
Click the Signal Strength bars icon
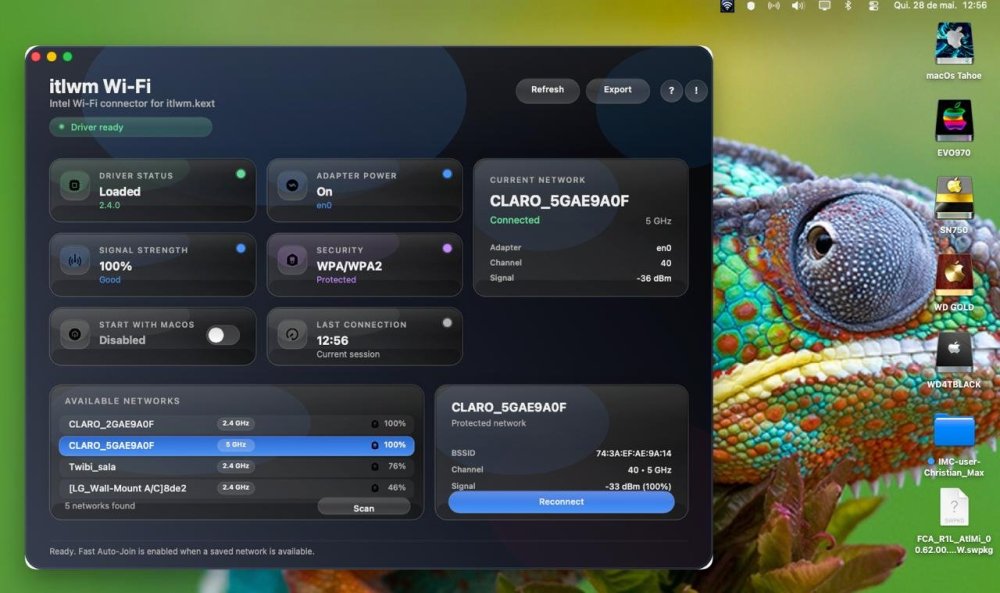[x=75, y=260]
